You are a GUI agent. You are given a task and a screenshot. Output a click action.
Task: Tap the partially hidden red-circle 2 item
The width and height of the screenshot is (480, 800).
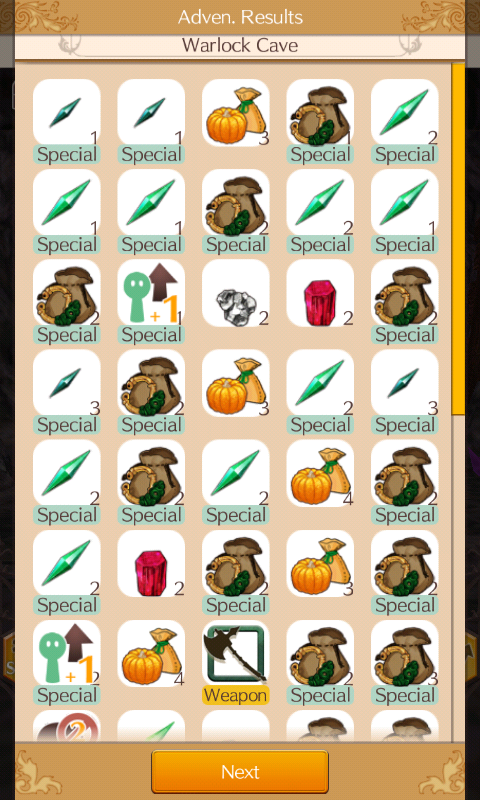coord(67,726)
